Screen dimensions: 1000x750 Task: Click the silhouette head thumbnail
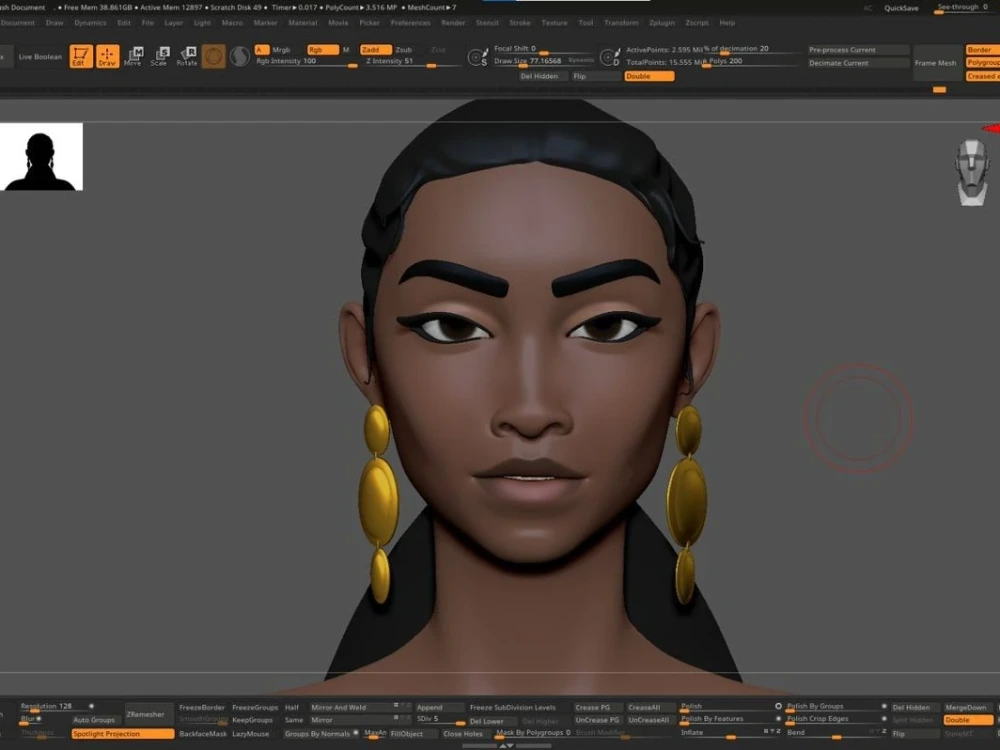point(41,156)
